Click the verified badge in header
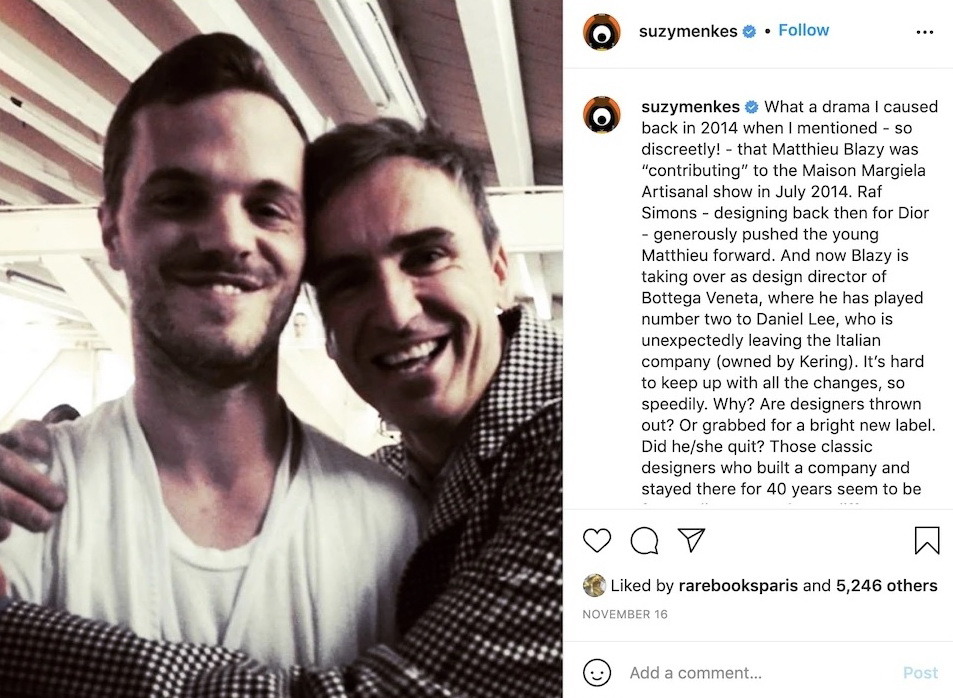The height and width of the screenshot is (698, 953). [750, 32]
